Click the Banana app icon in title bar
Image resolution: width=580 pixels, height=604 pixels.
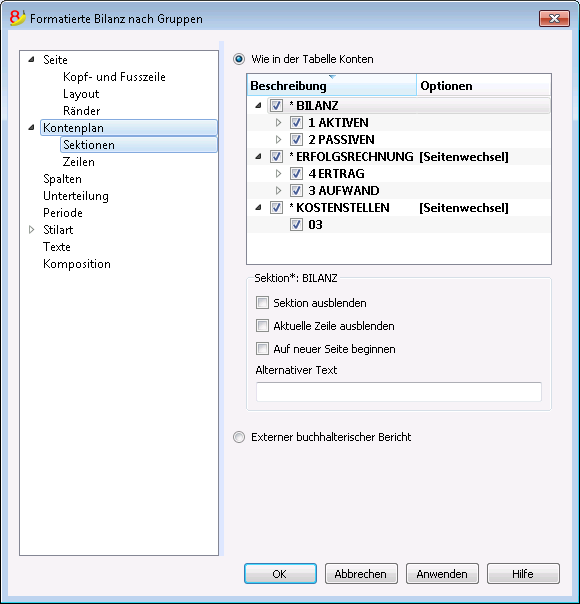pos(17,18)
